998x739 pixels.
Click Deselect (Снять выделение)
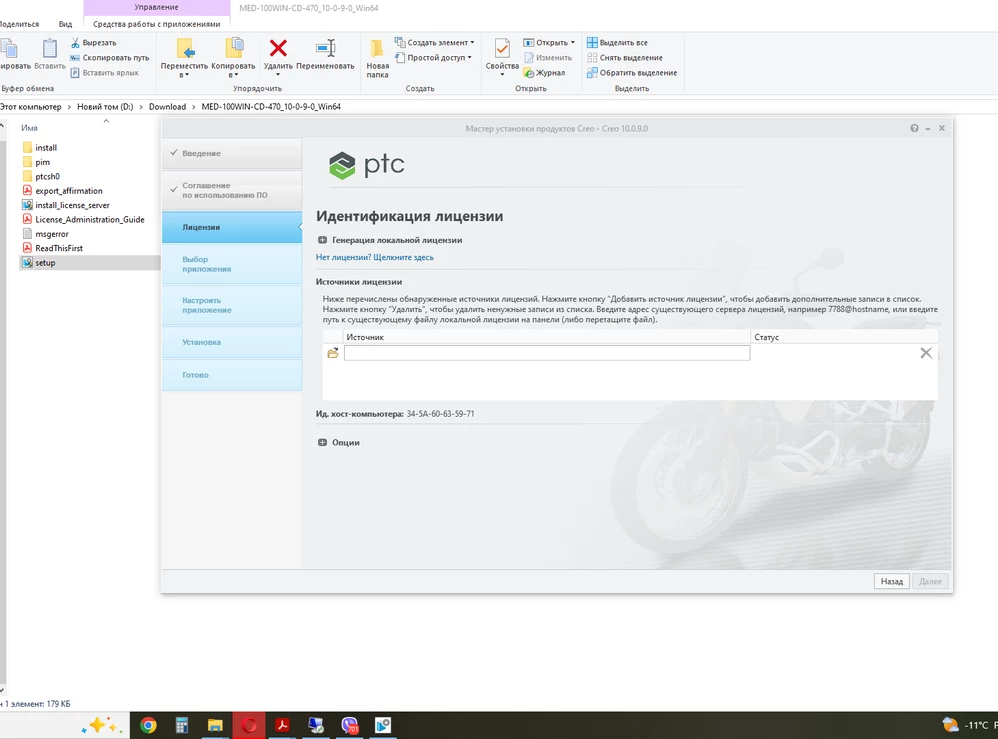point(625,57)
